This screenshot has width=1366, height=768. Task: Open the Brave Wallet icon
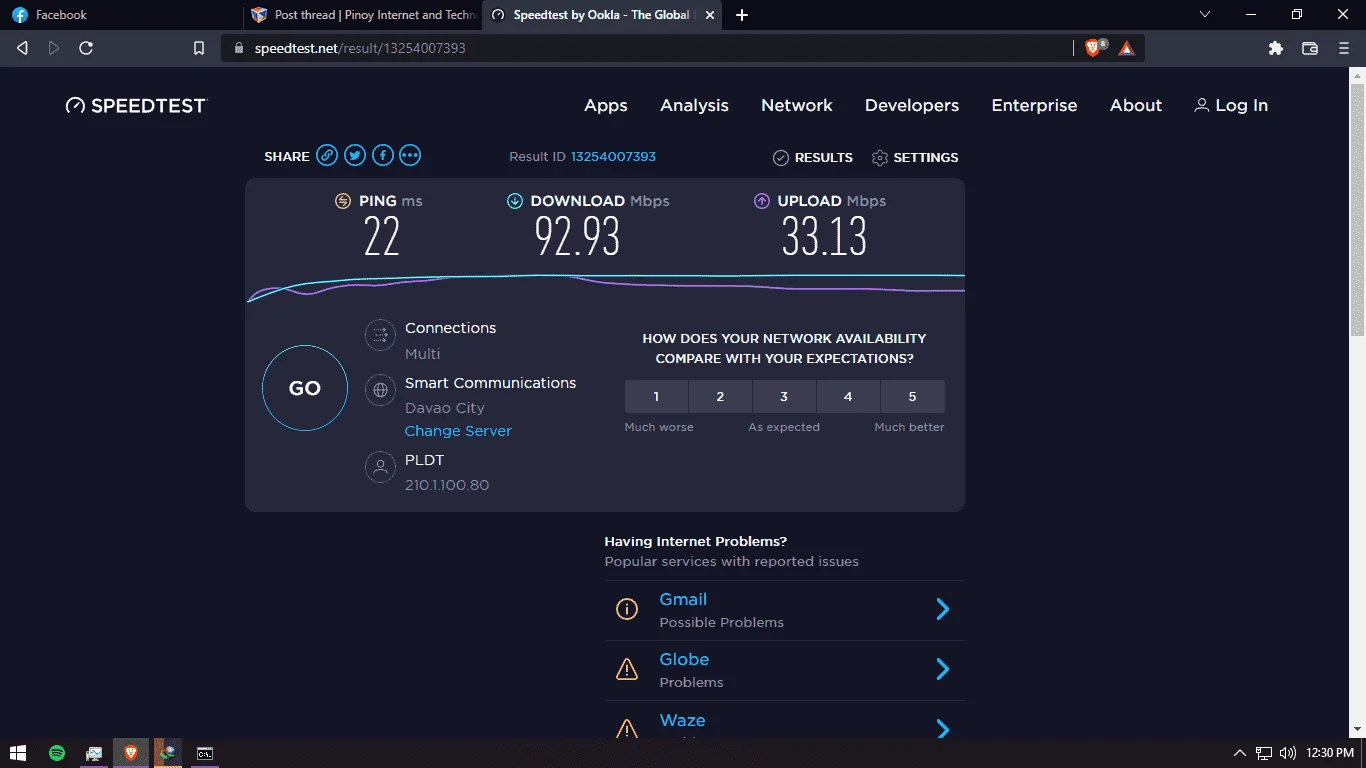(x=1310, y=48)
